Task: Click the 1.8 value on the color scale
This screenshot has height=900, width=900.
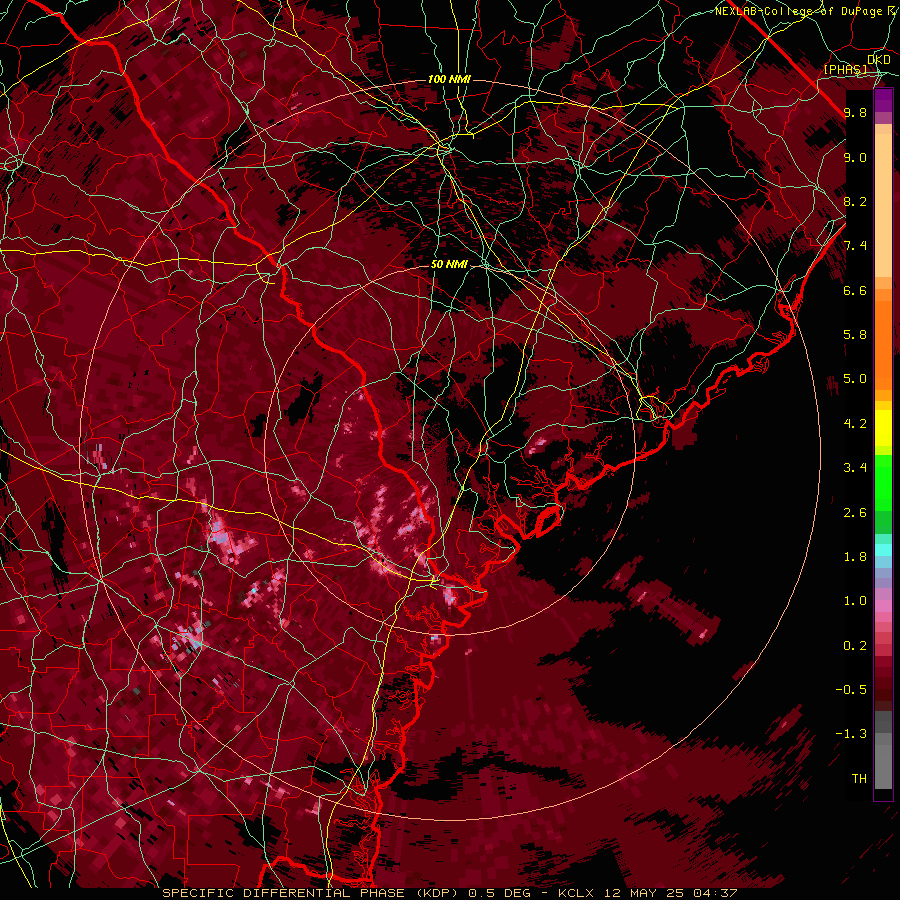Action: (x=855, y=557)
